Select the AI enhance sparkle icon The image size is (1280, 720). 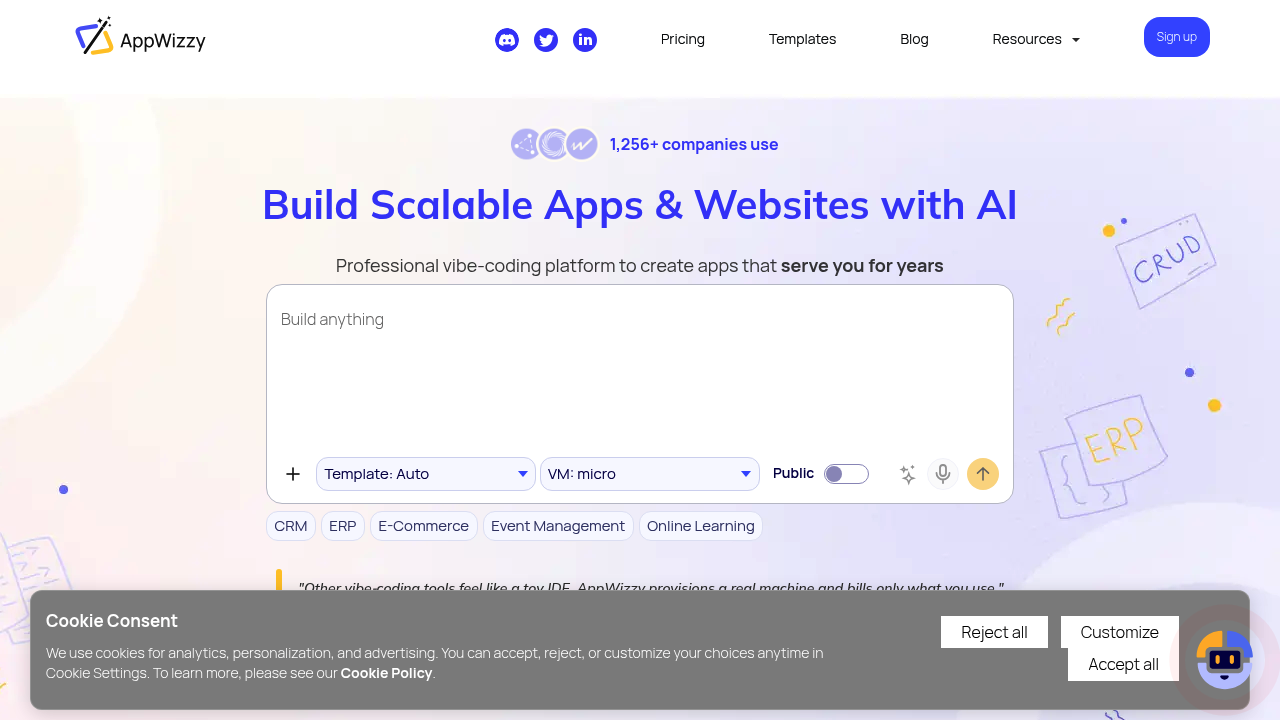(x=907, y=474)
